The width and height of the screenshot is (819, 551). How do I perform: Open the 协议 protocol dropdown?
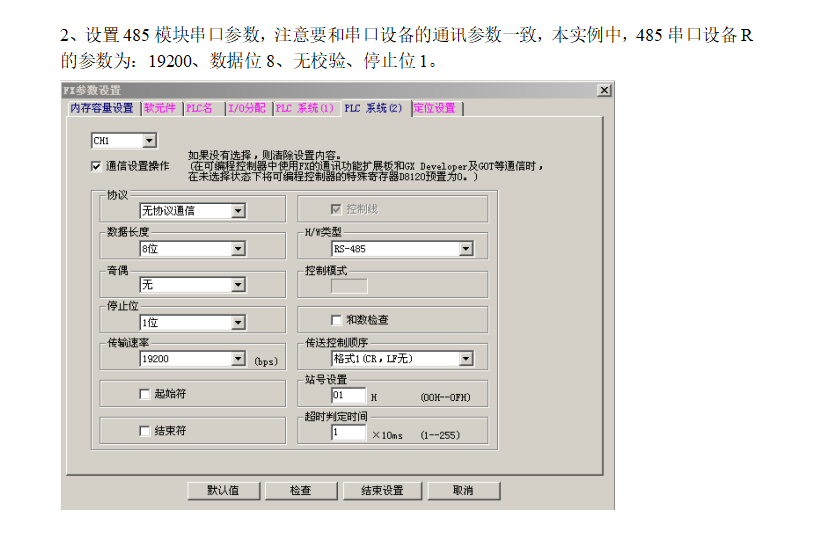tap(238, 211)
